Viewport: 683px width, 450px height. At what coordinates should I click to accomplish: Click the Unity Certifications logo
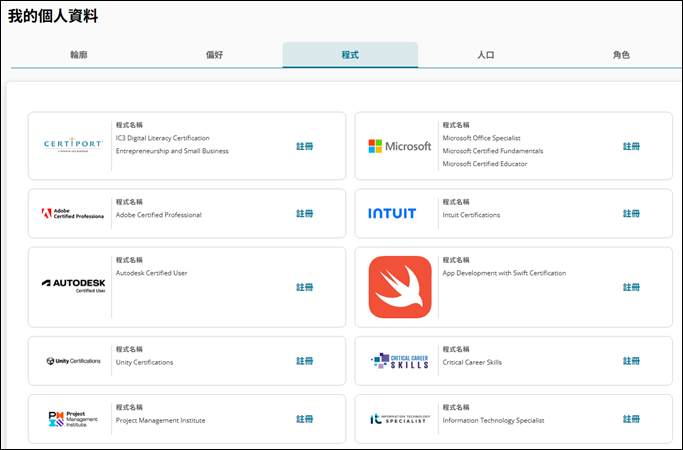74,361
